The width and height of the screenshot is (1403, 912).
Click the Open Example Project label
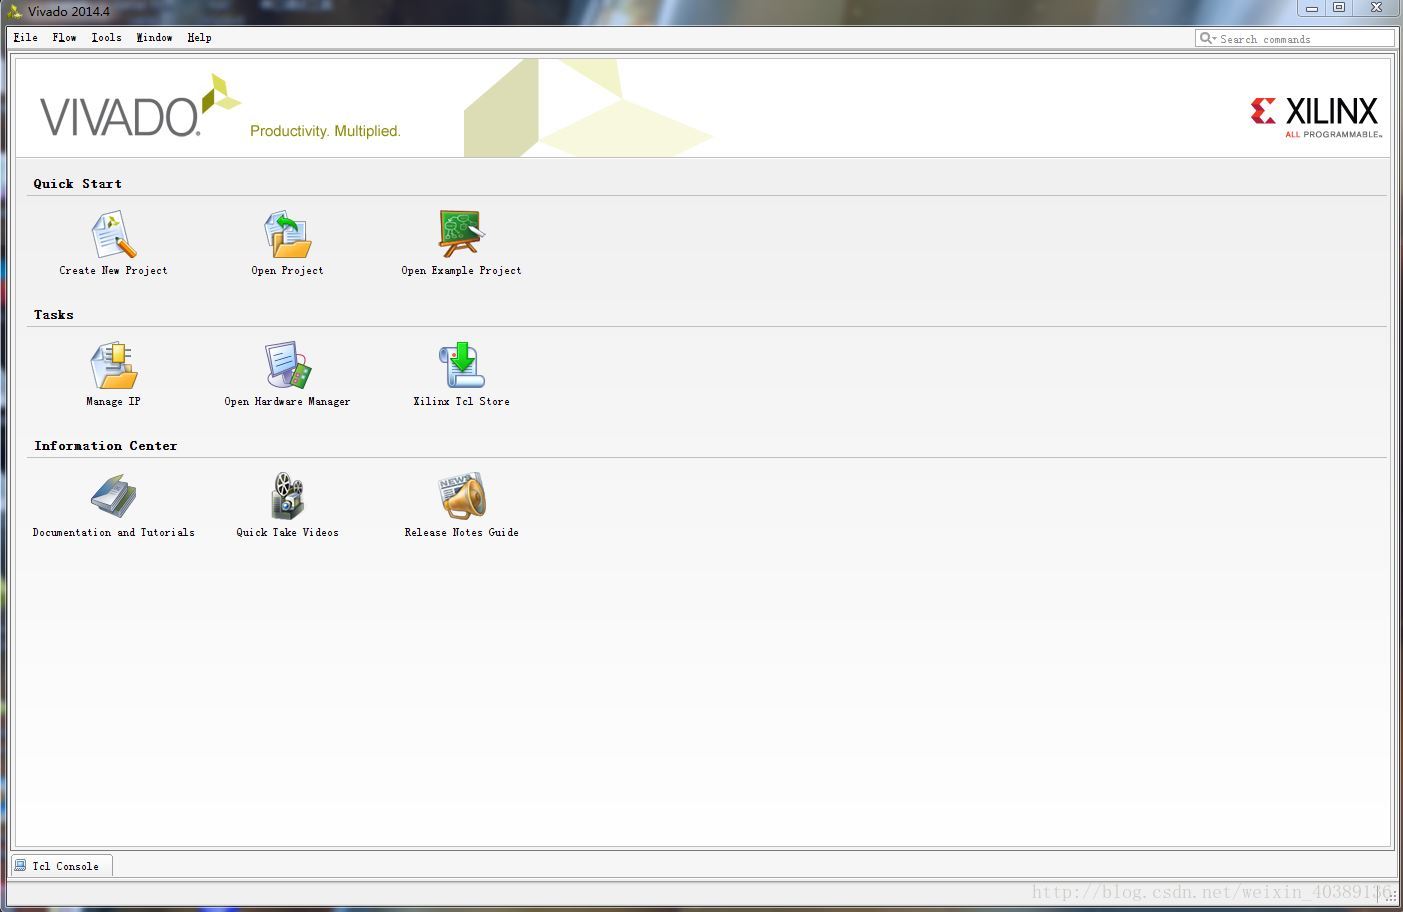[461, 271]
